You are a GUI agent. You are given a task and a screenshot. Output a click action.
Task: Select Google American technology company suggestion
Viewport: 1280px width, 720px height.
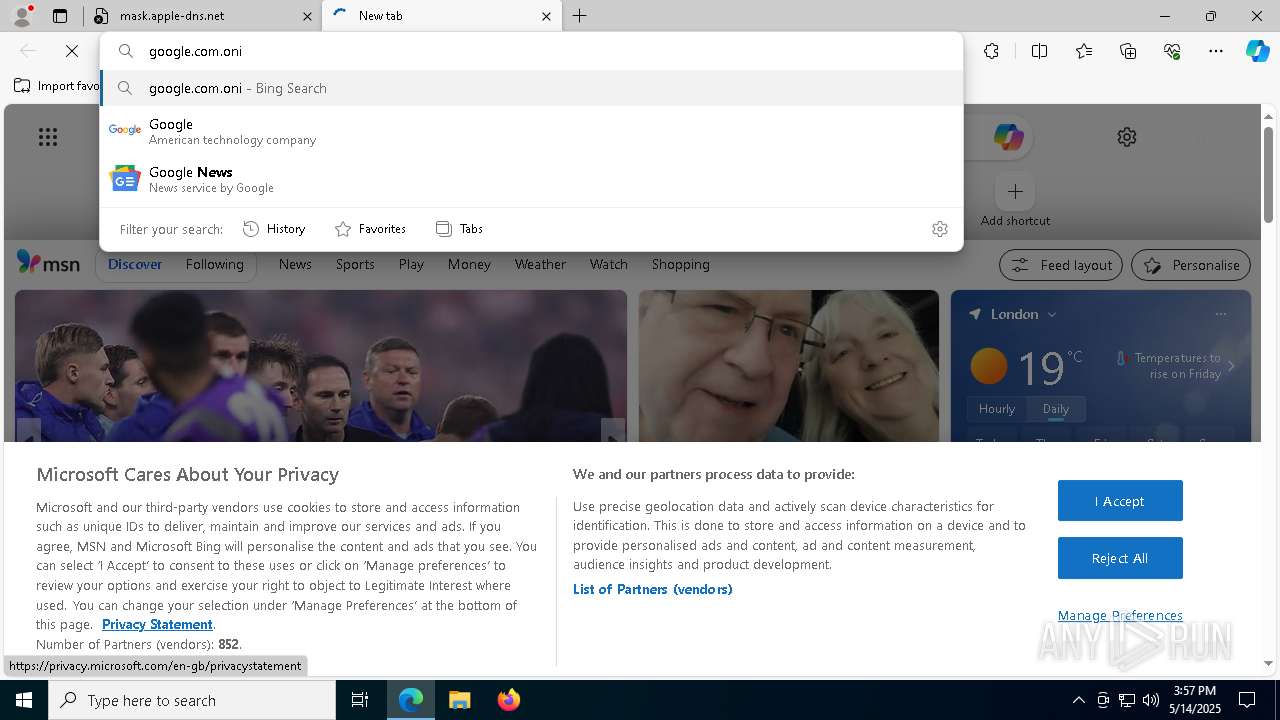pos(531,131)
